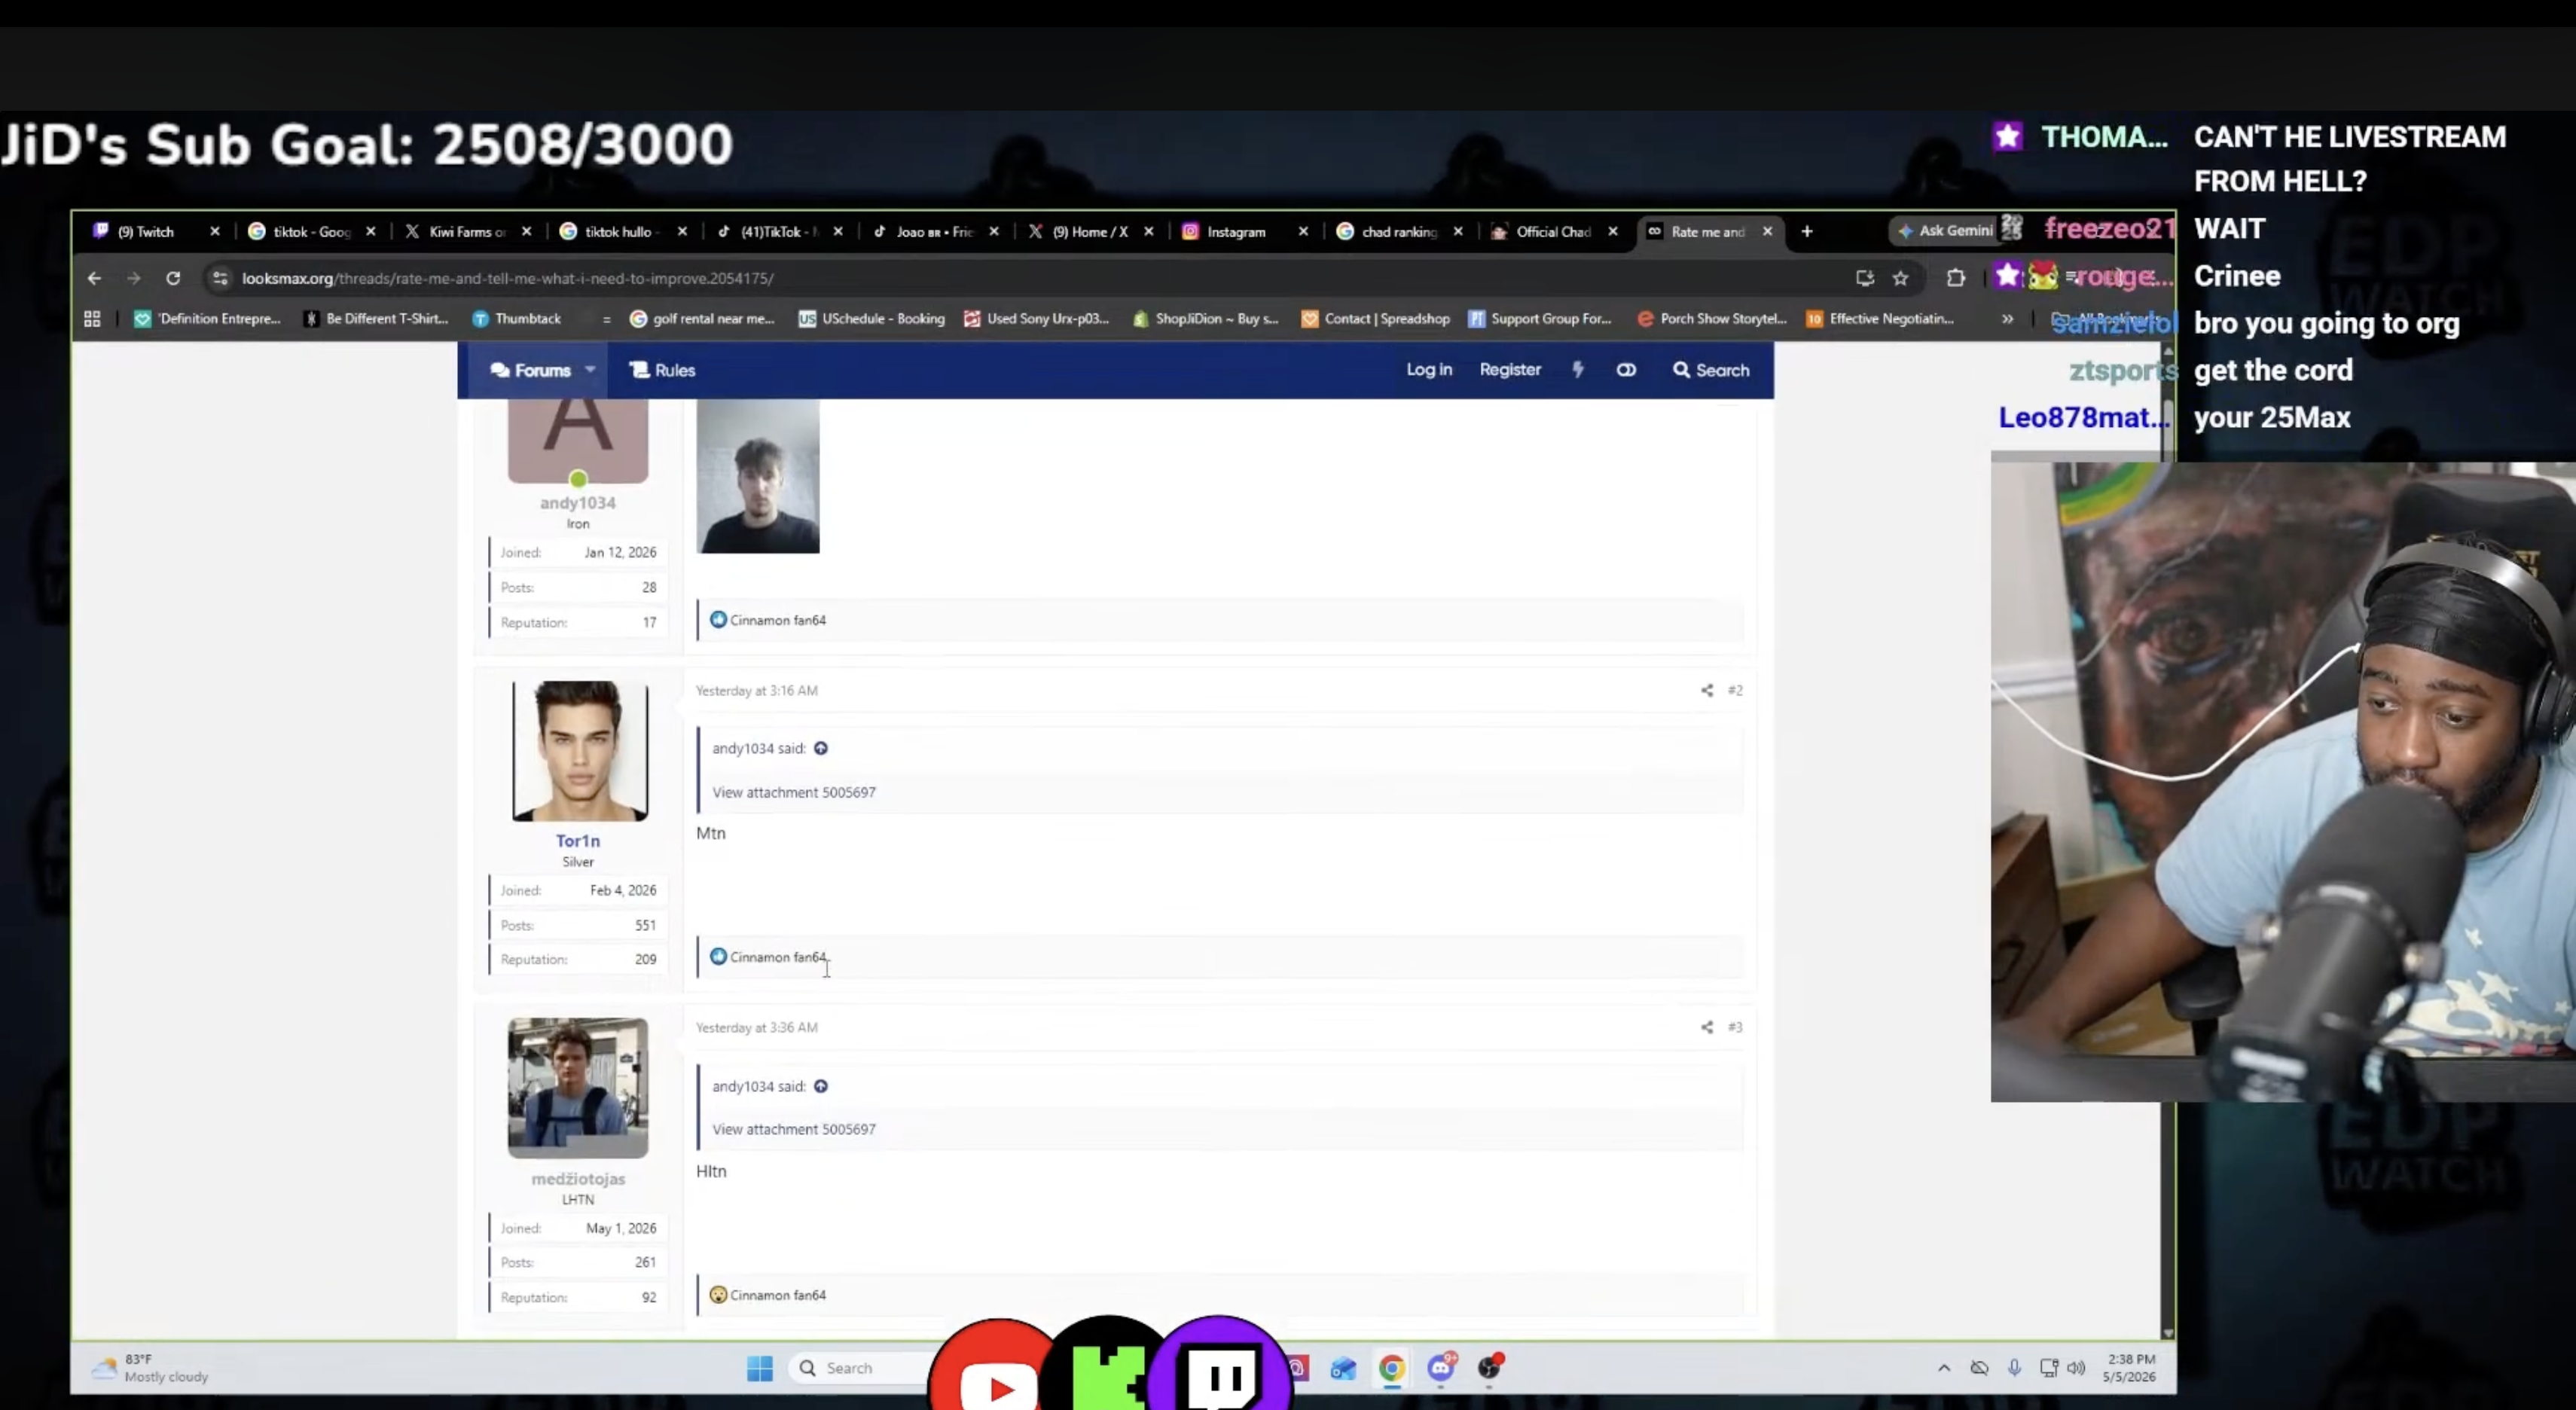Click Tor1n's avatar image
This screenshot has width=2576, height=1410.
[580, 751]
